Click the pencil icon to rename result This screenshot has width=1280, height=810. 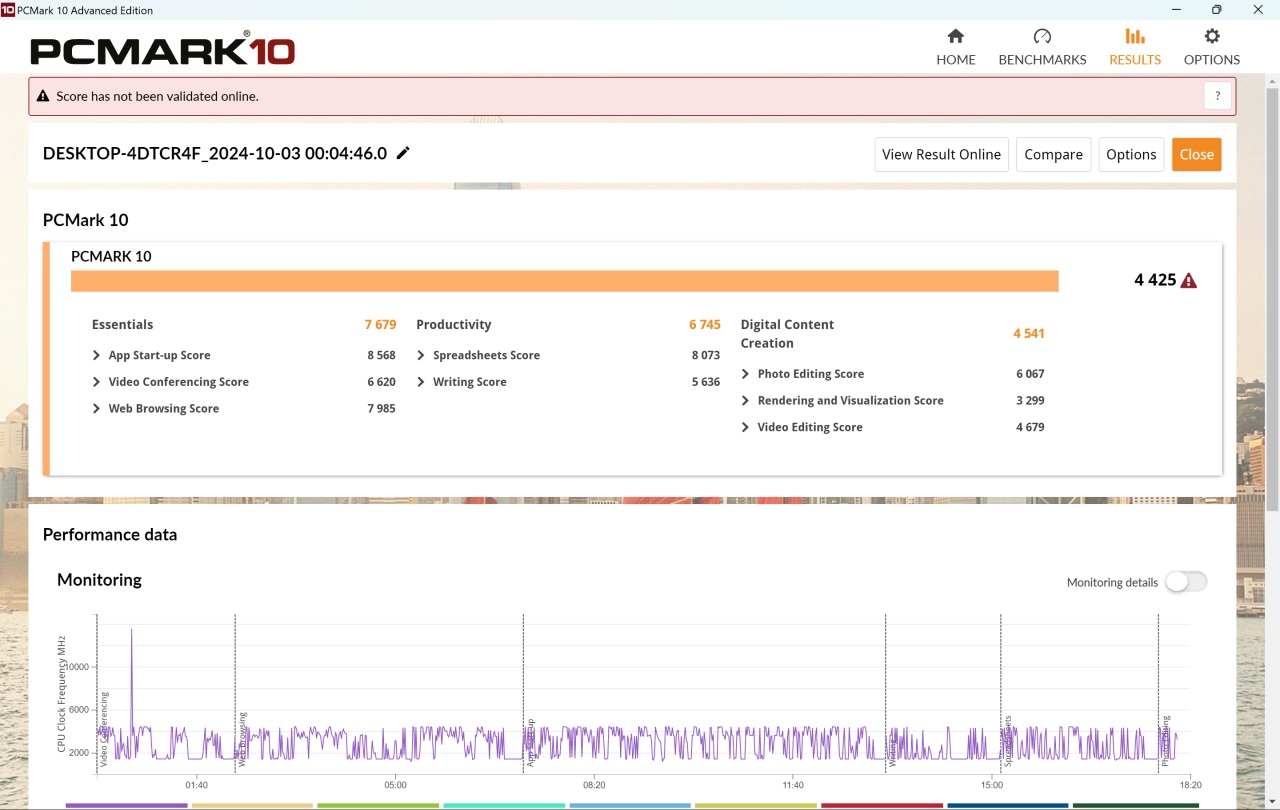(x=403, y=153)
